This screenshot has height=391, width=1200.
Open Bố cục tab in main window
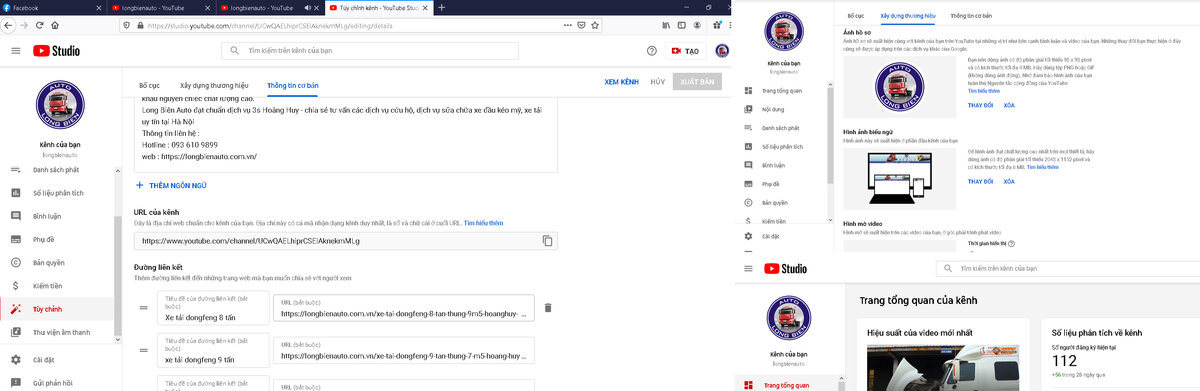(149, 86)
